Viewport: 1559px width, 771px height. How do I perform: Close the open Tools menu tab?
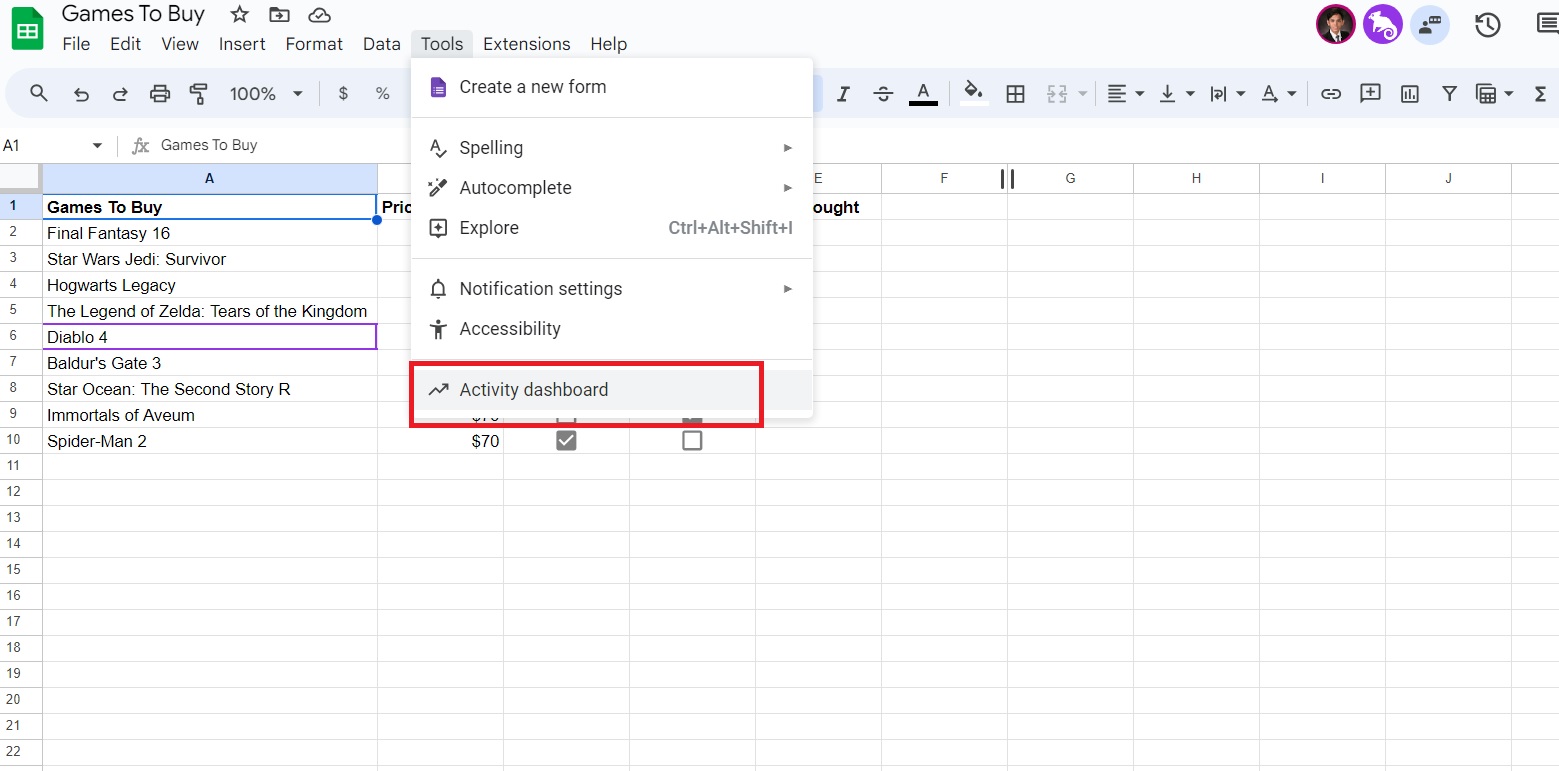tap(442, 44)
